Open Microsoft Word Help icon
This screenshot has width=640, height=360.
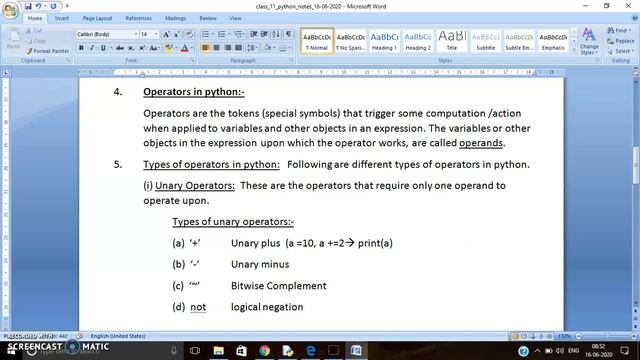635,18
